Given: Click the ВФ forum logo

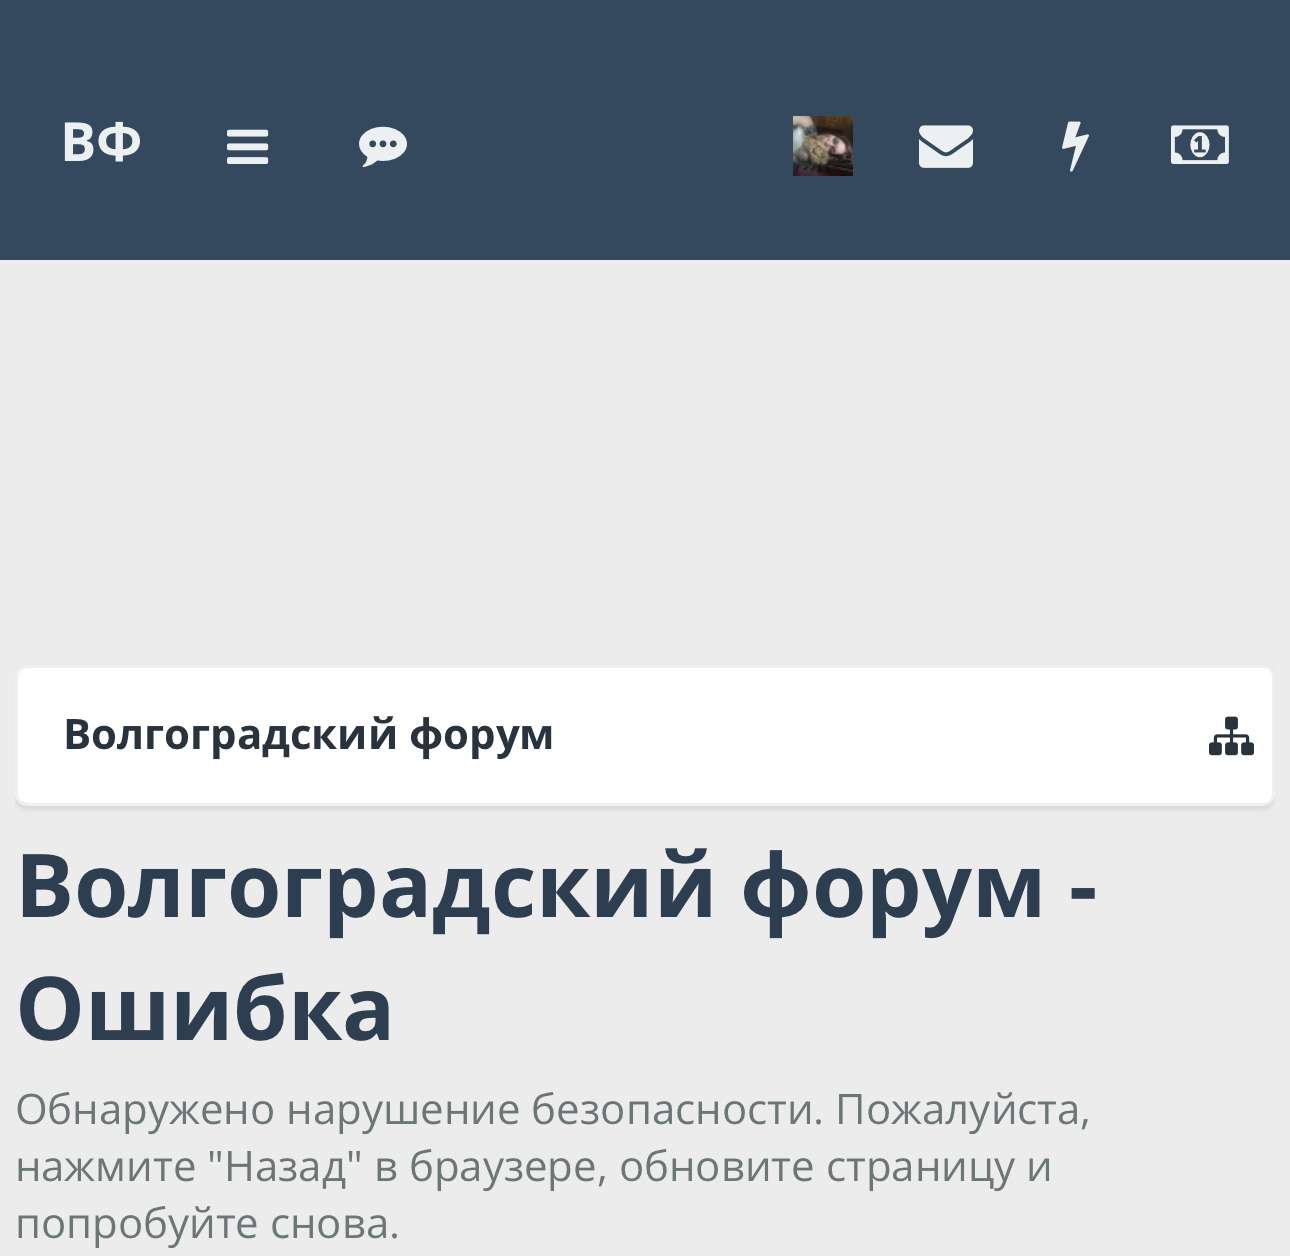Looking at the screenshot, I should click(x=101, y=144).
